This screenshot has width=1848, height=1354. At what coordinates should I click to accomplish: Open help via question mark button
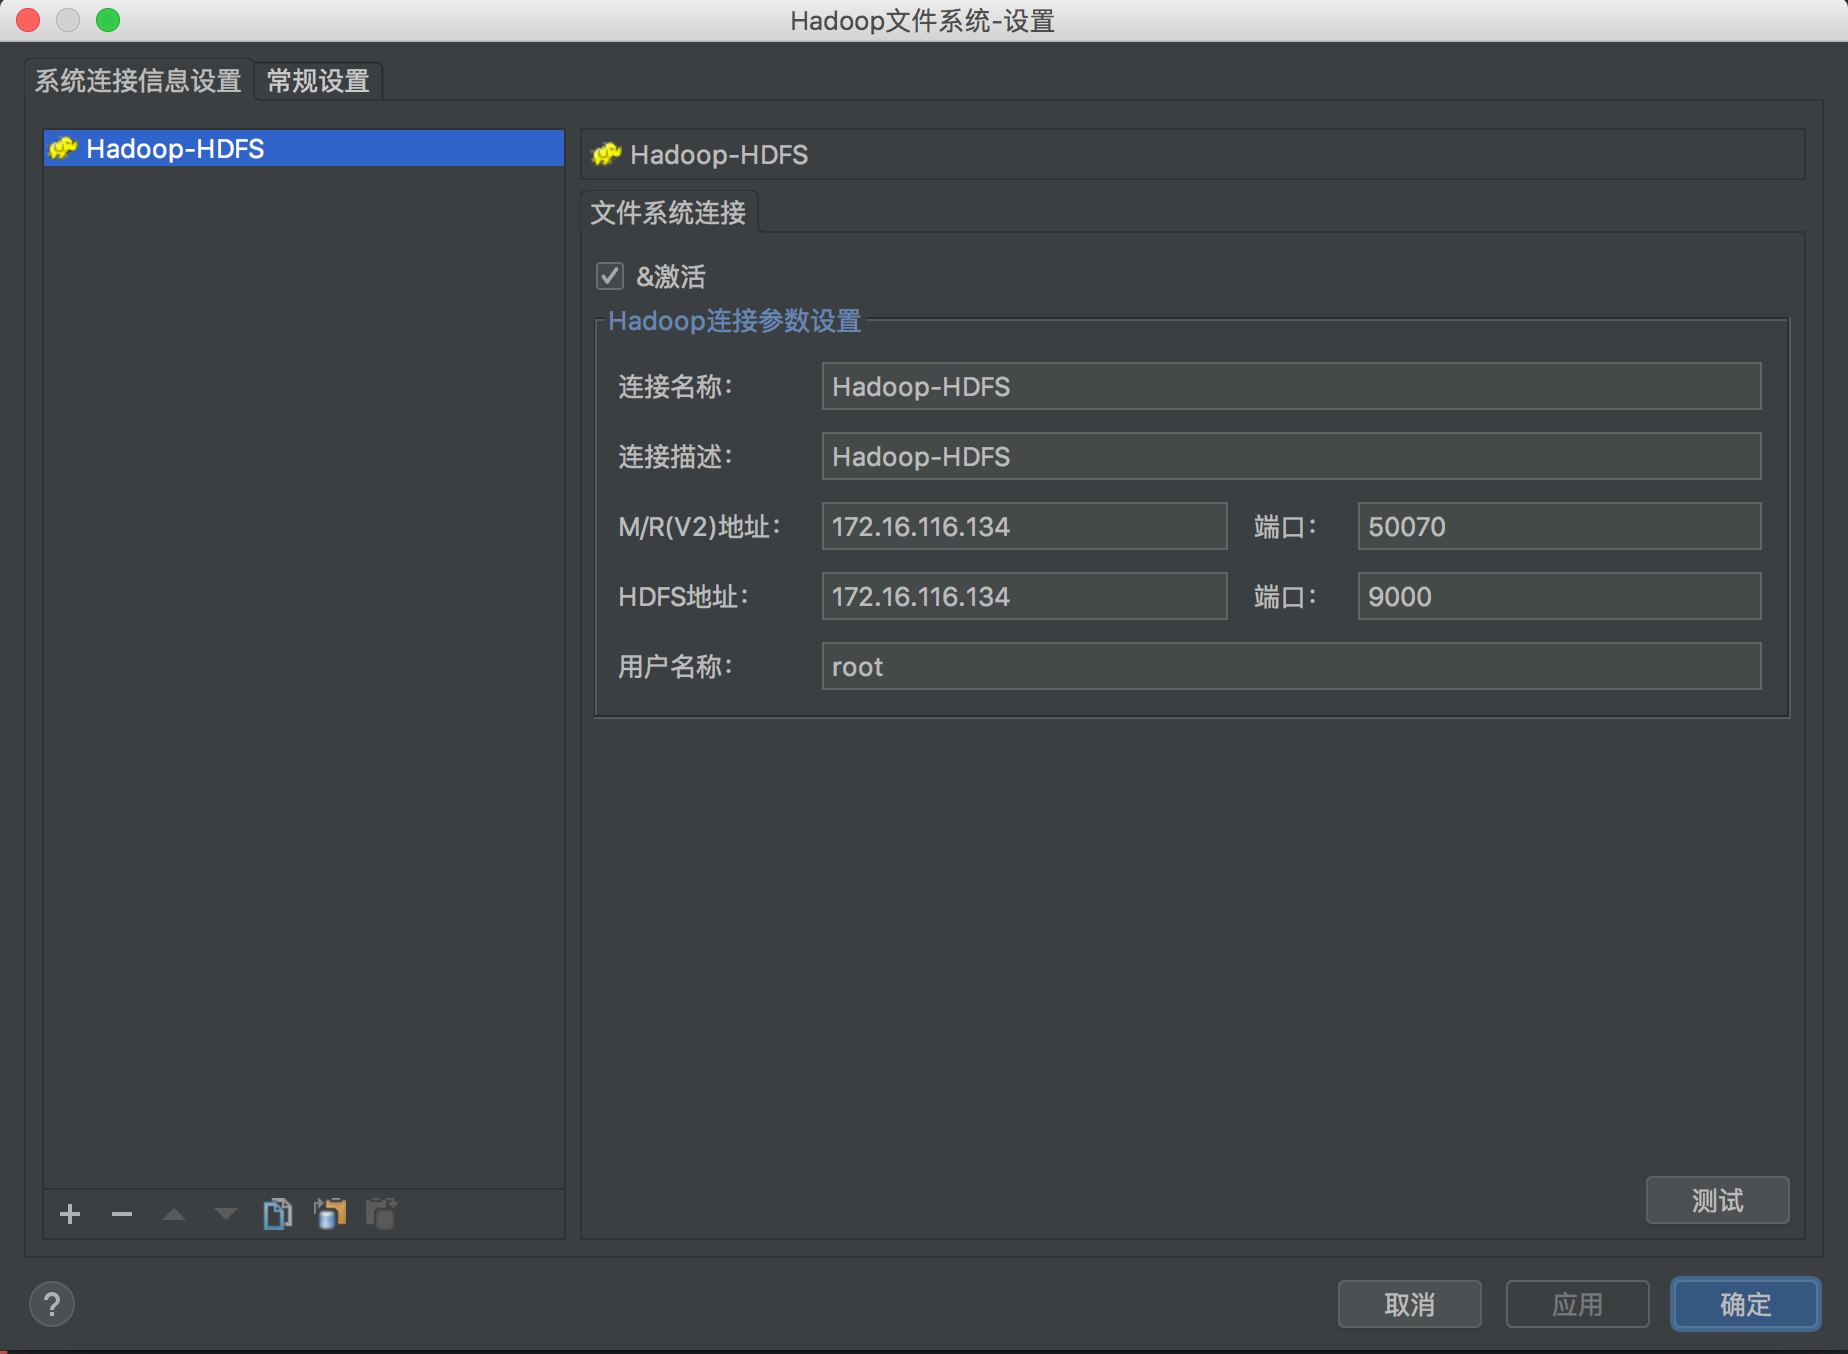(x=52, y=1304)
